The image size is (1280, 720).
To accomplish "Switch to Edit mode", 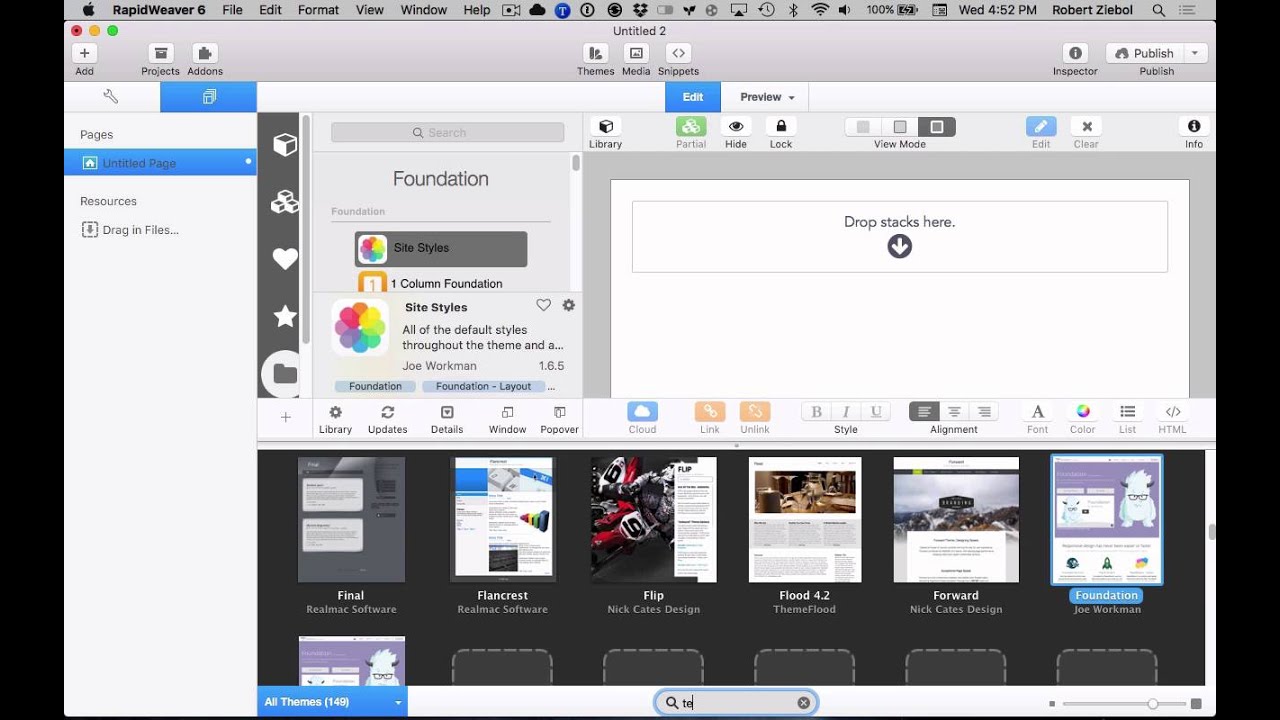I will [x=693, y=97].
